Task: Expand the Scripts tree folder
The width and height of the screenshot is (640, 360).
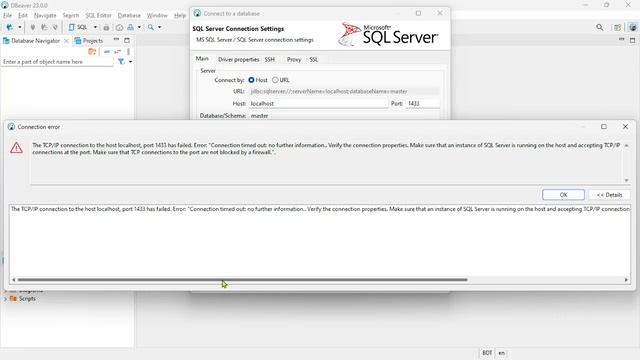Action: tap(5, 299)
